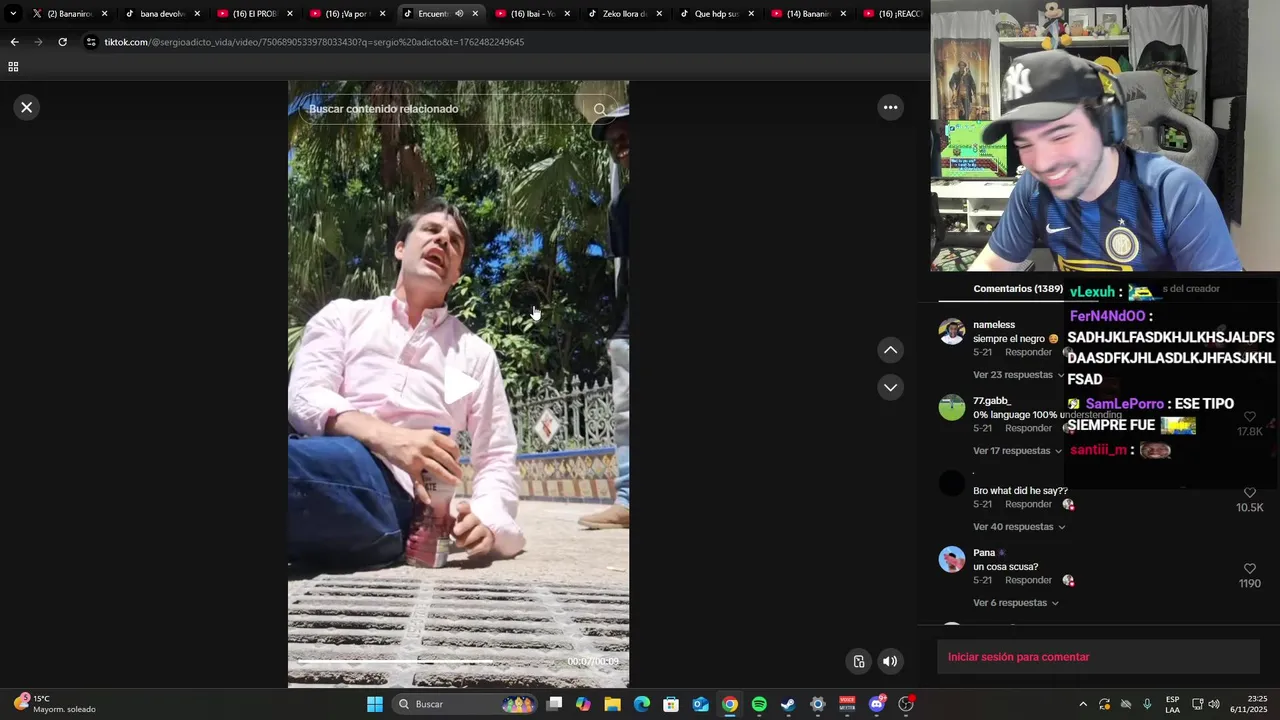Screen dimensions: 1280x720
Task: Close the TikTok video viewer with the X
Action: point(27,107)
